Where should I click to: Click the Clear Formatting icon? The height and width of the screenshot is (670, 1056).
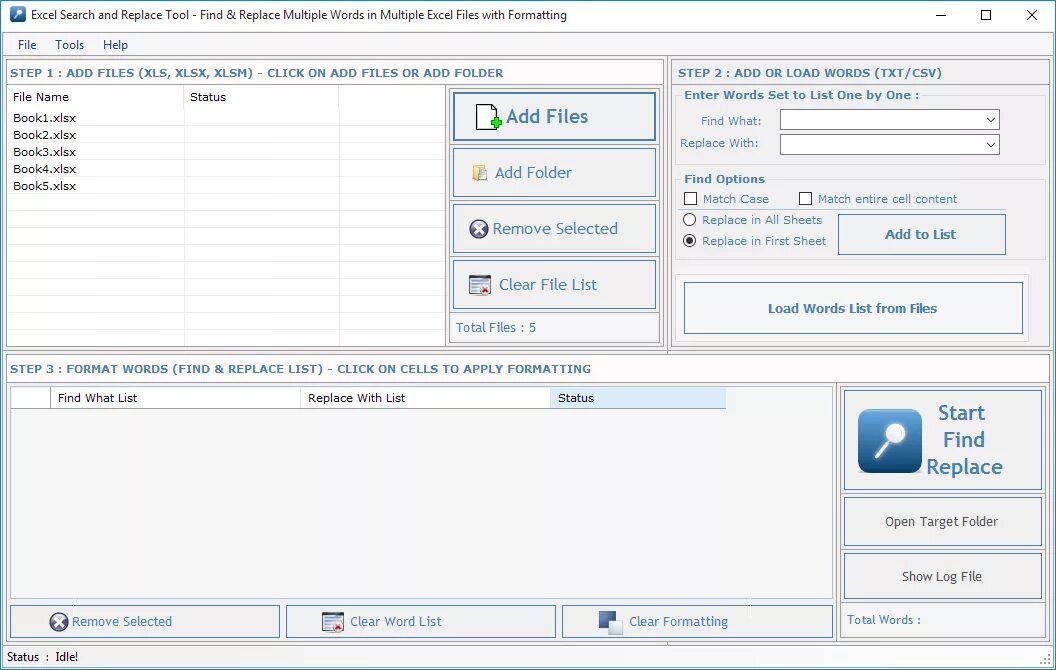click(x=610, y=622)
